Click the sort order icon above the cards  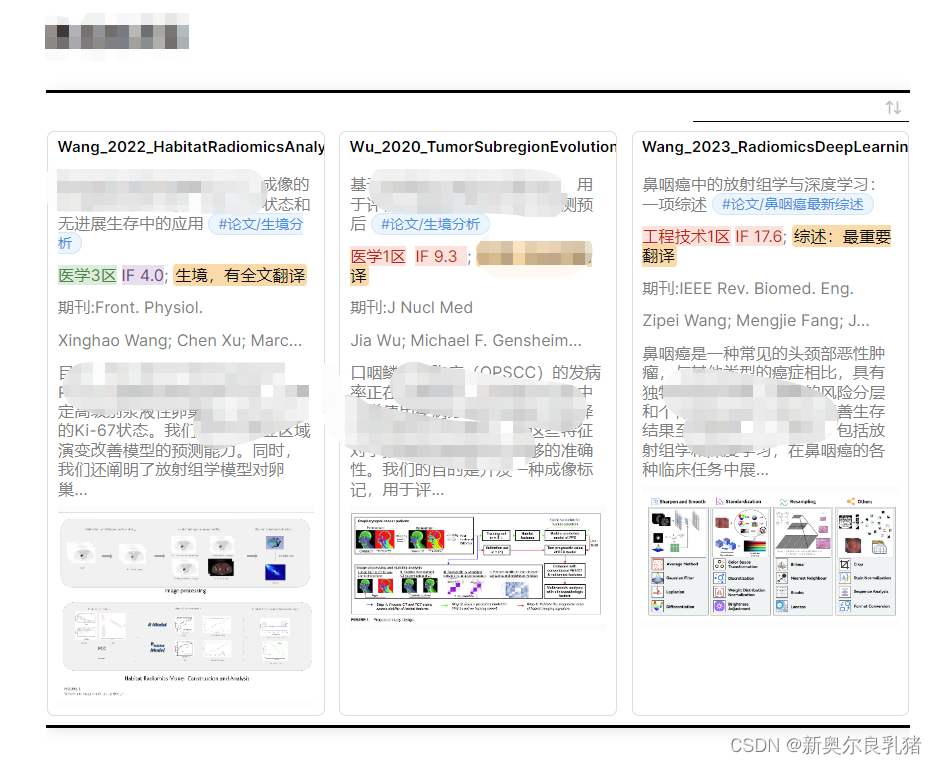point(894,107)
